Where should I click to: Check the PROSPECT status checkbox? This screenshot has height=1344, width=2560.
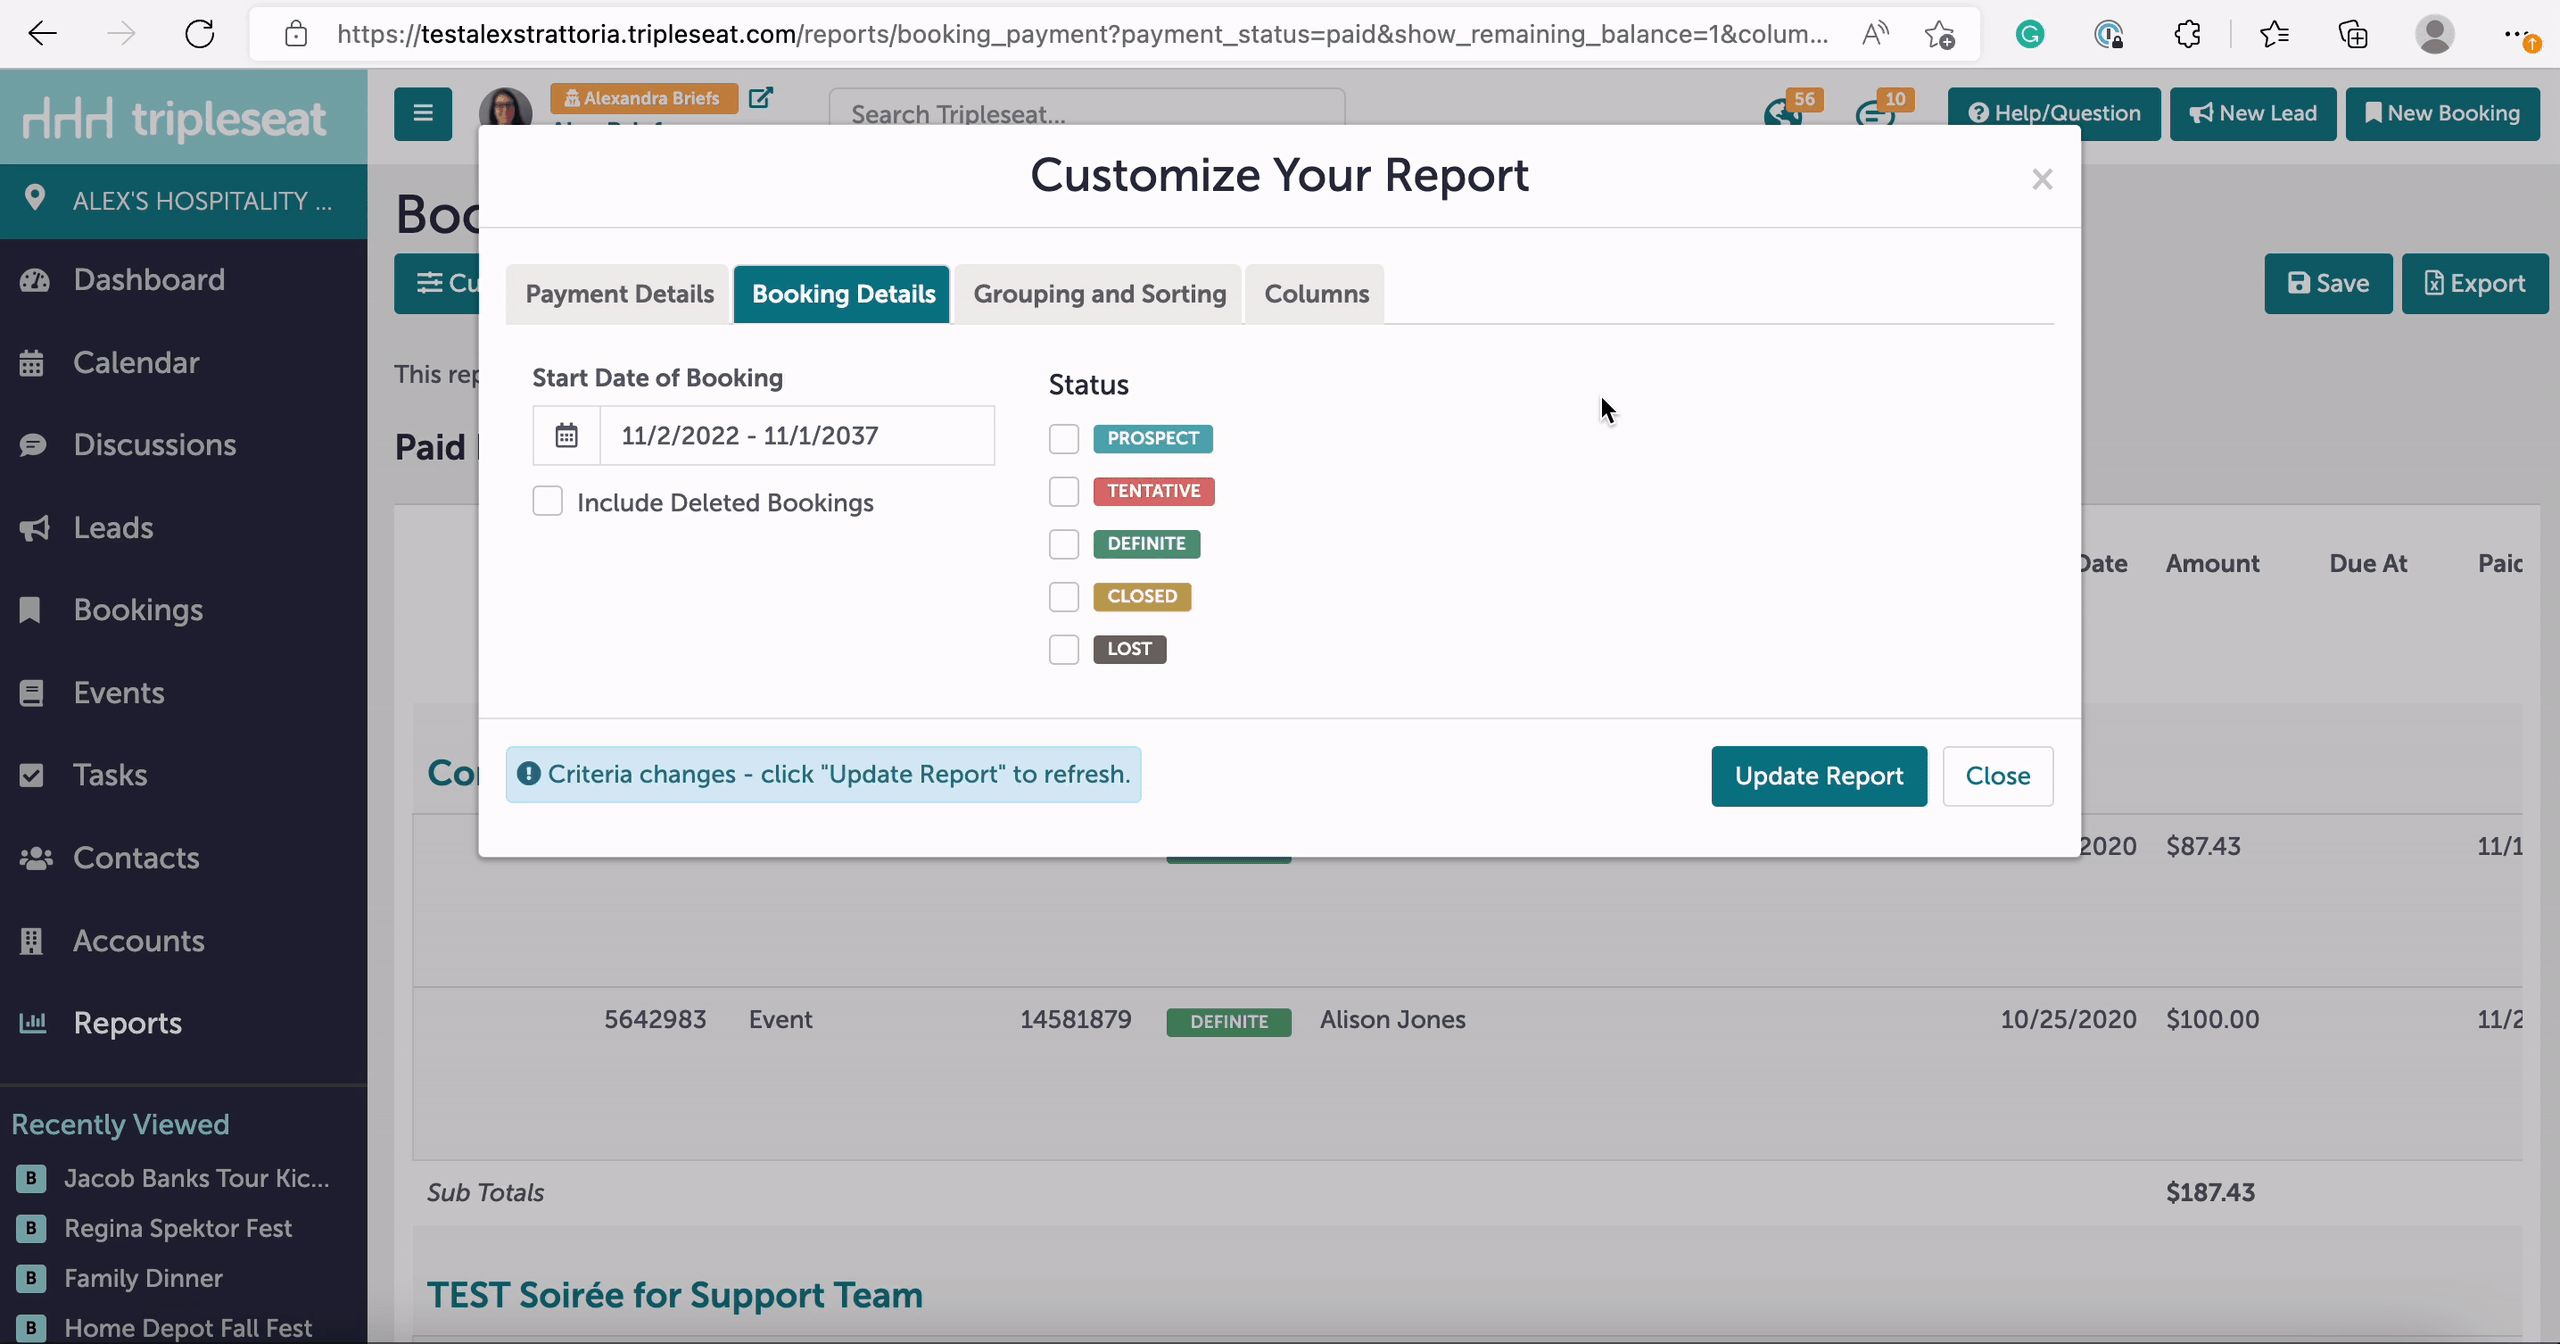[x=1064, y=438]
